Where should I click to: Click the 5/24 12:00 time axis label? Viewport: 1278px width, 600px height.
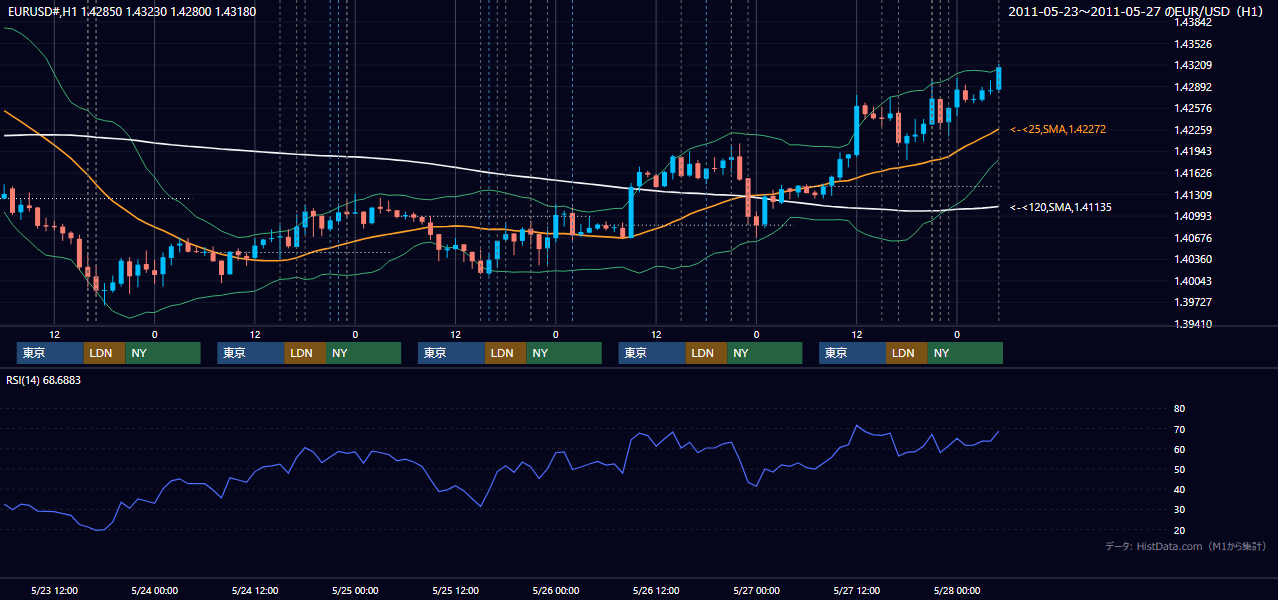(x=254, y=590)
